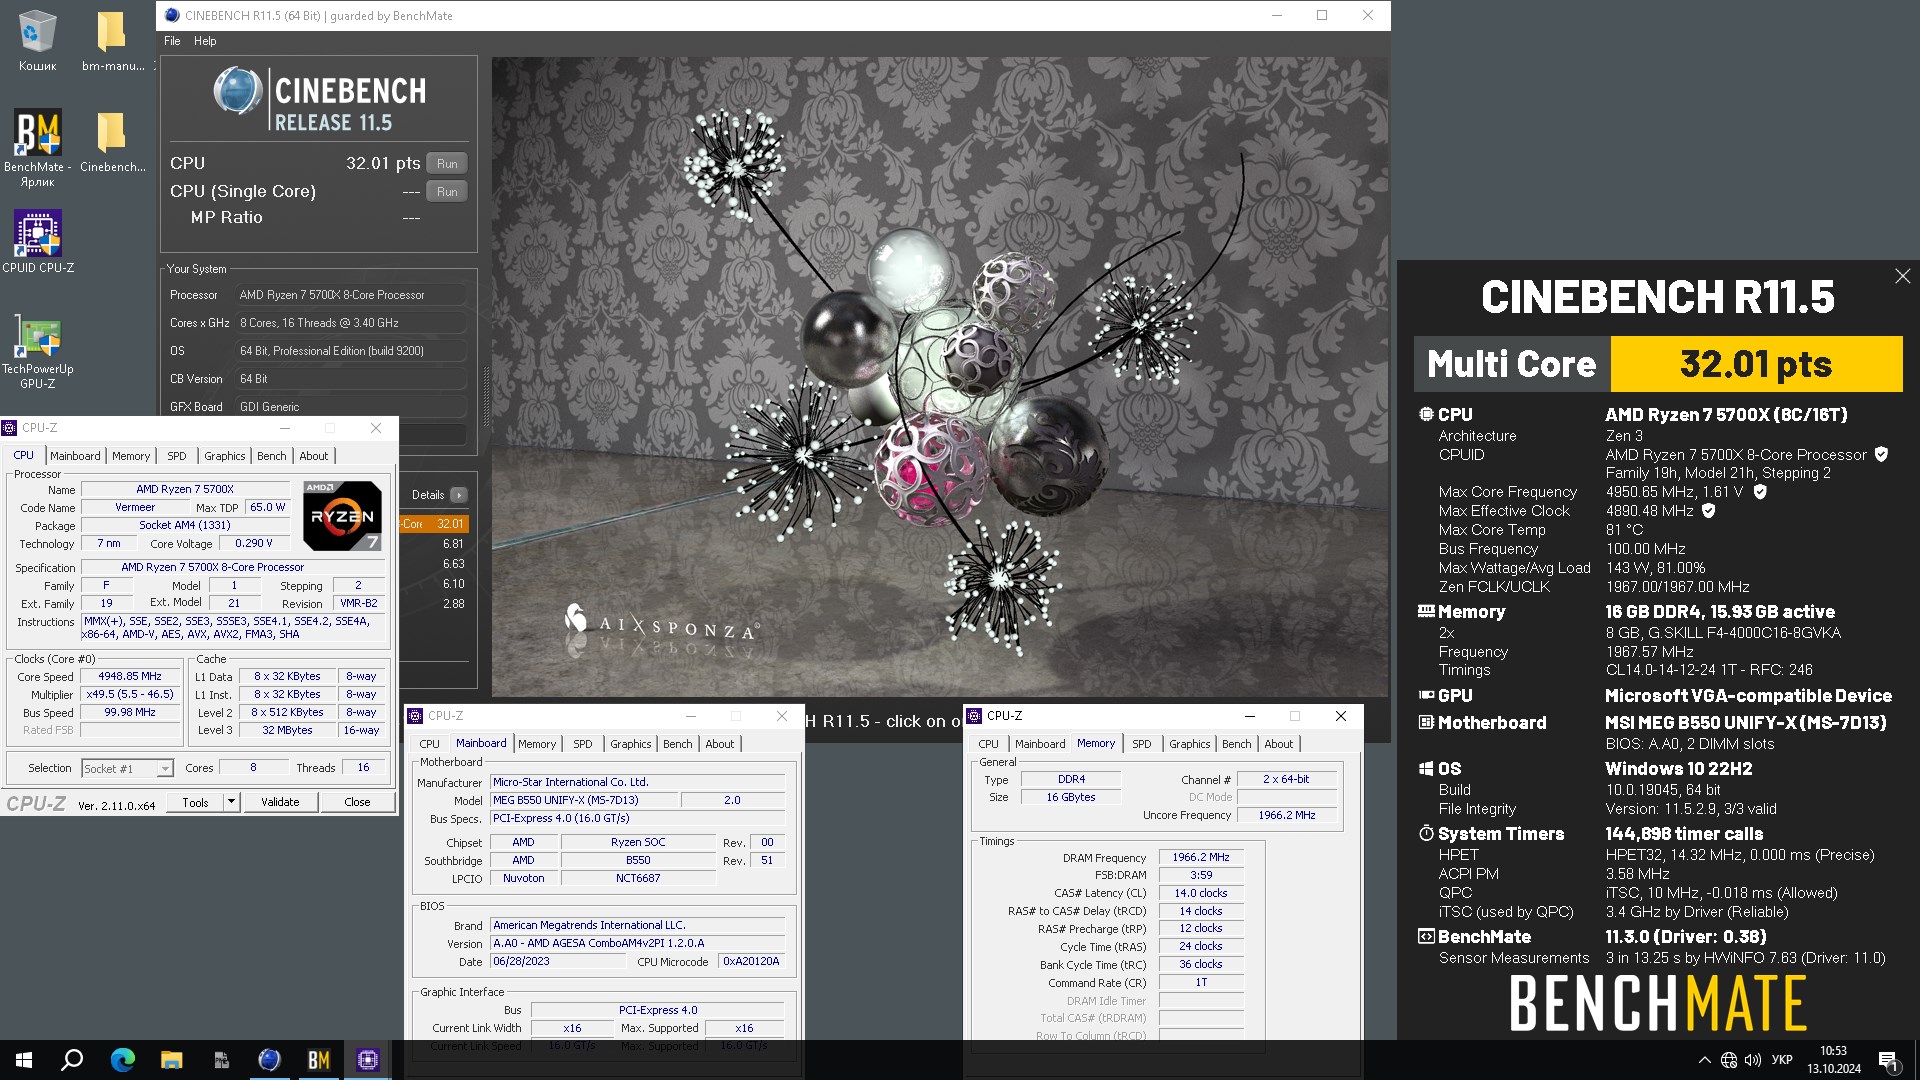Screen dimensions: 1920x1080
Task: Open notification center icon
Action: click(1888, 1060)
